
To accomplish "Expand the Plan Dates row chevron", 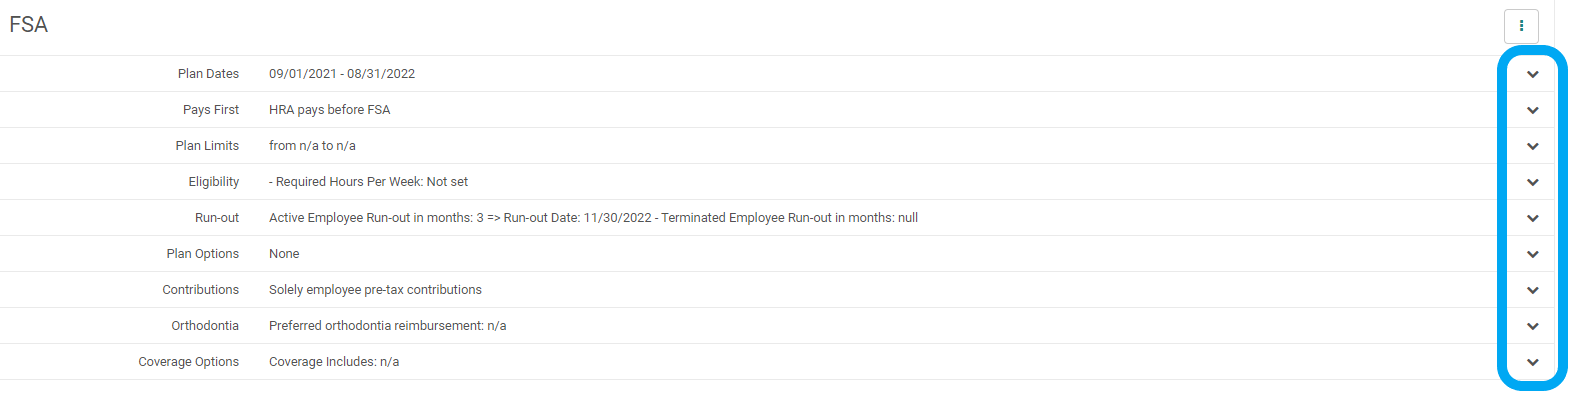I will pos(1532,74).
